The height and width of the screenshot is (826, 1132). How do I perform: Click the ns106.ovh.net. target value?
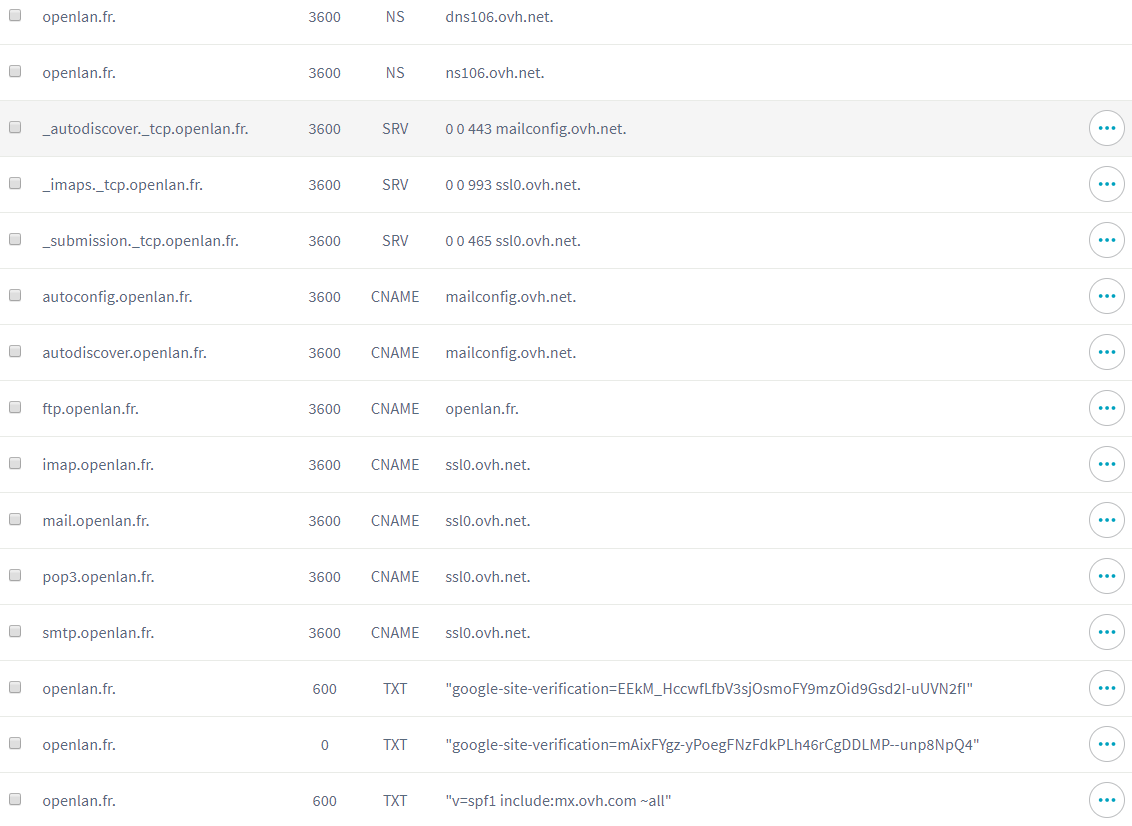[x=494, y=73]
